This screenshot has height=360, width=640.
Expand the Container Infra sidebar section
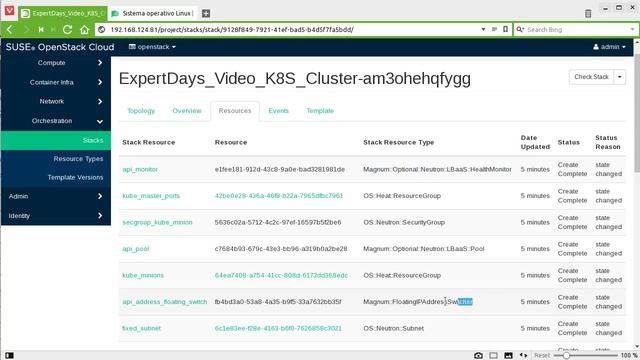(x=56, y=82)
